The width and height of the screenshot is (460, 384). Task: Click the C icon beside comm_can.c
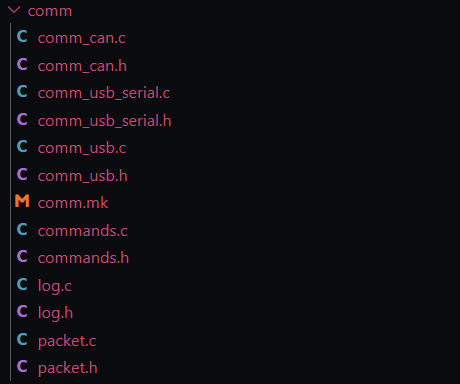tap(22, 36)
